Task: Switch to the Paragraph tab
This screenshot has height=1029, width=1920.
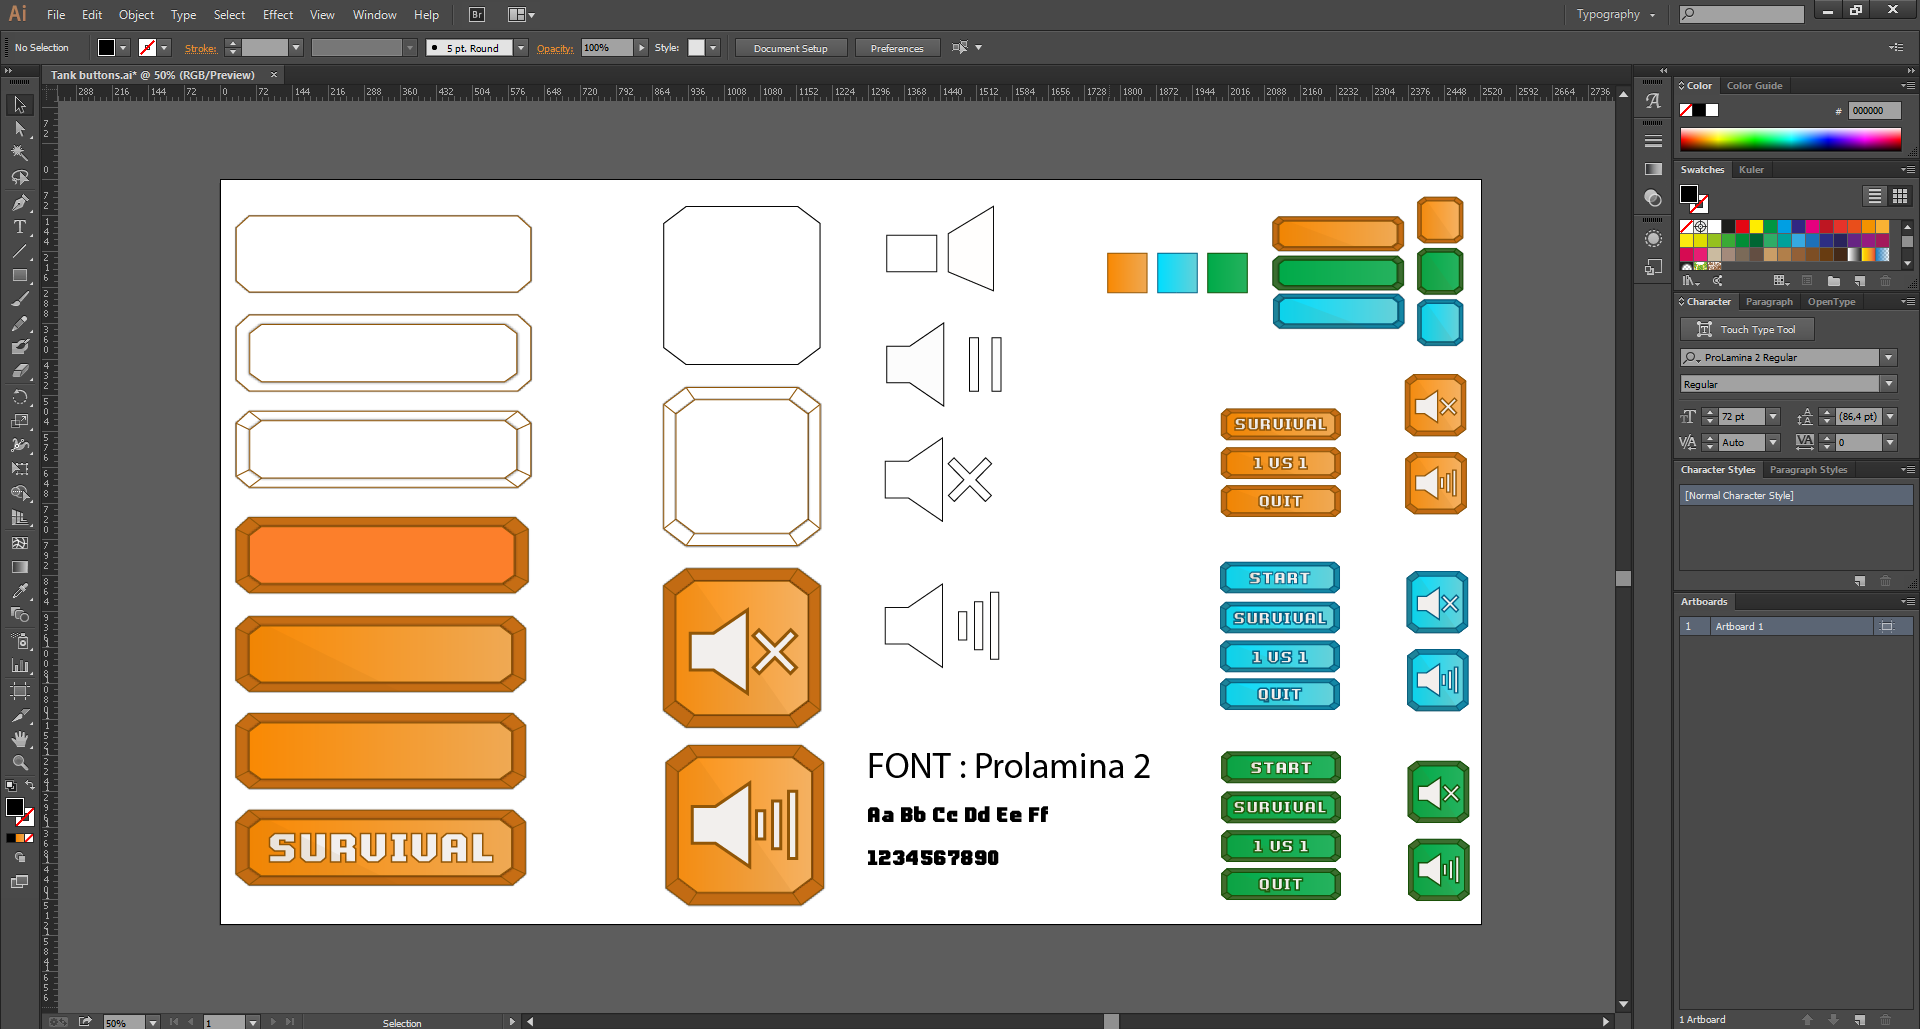Action: [1769, 302]
